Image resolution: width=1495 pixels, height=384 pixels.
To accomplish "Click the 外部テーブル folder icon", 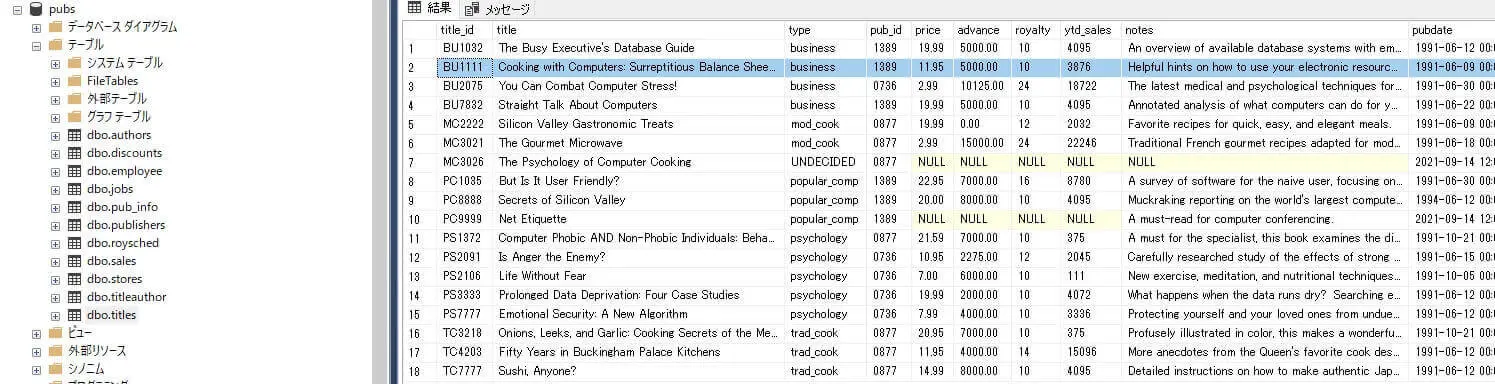I will [x=74, y=99].
